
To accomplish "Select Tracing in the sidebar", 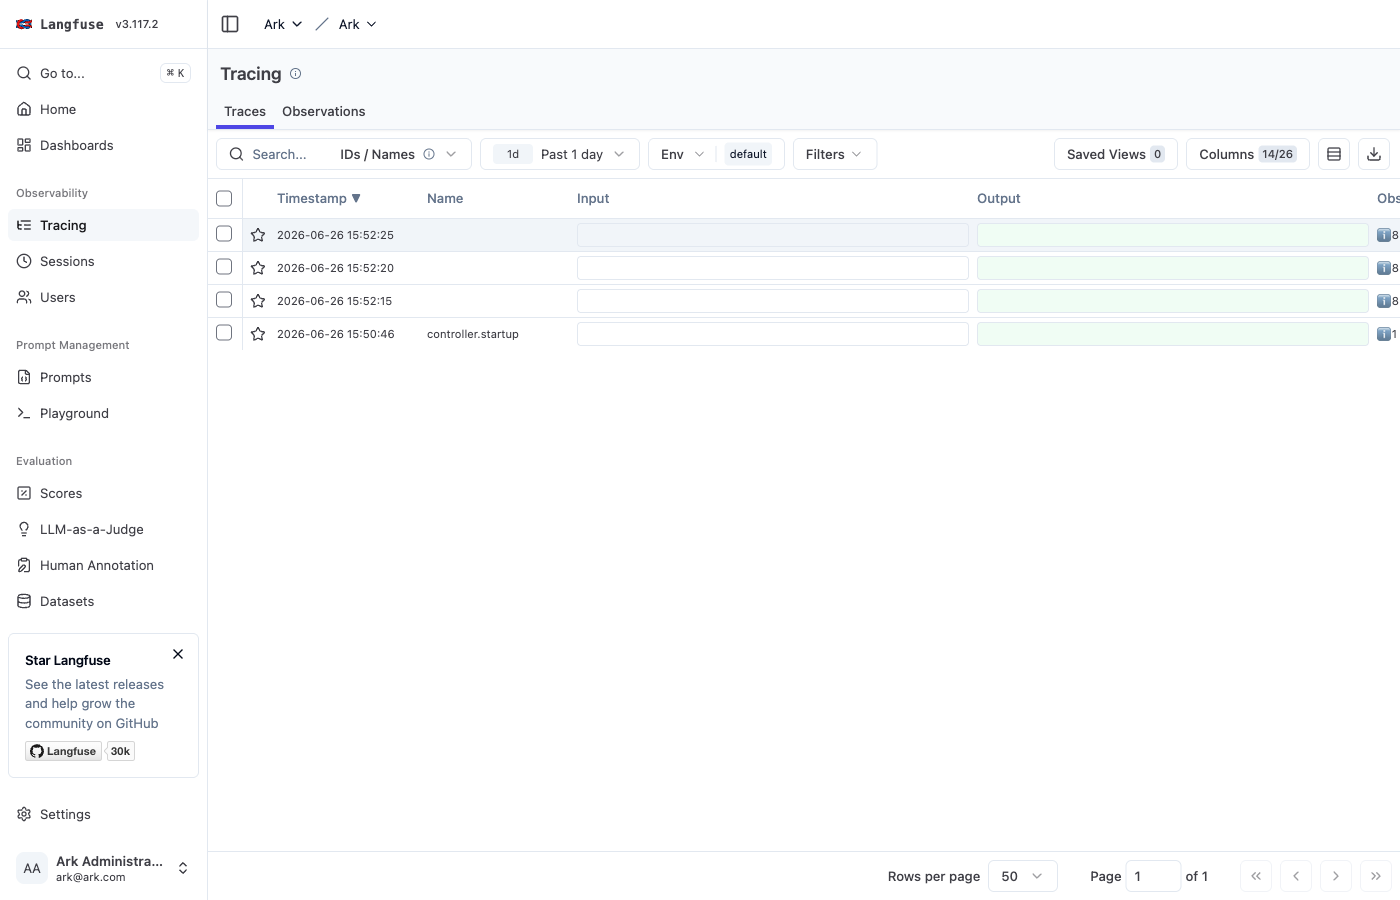I will pyautogui.click(x=104, y=225).
